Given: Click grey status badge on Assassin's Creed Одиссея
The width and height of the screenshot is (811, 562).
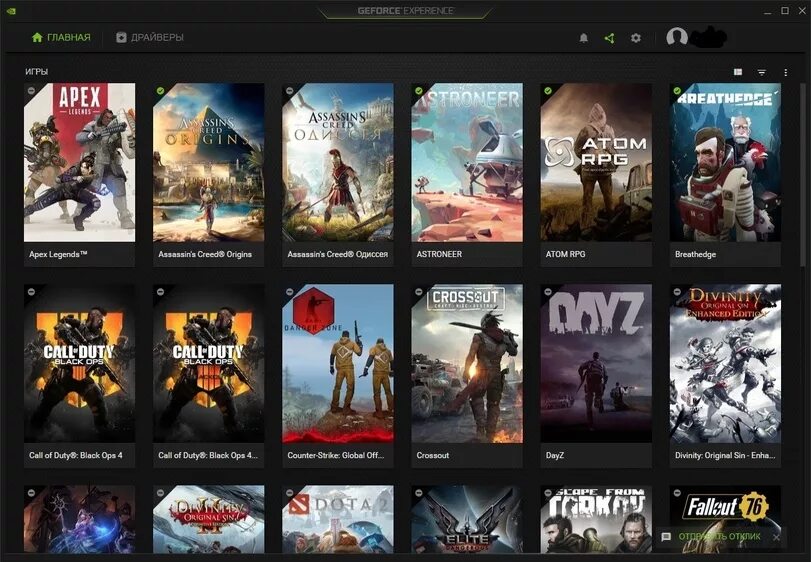Looking at the screenshot, I should click(290, 90).
